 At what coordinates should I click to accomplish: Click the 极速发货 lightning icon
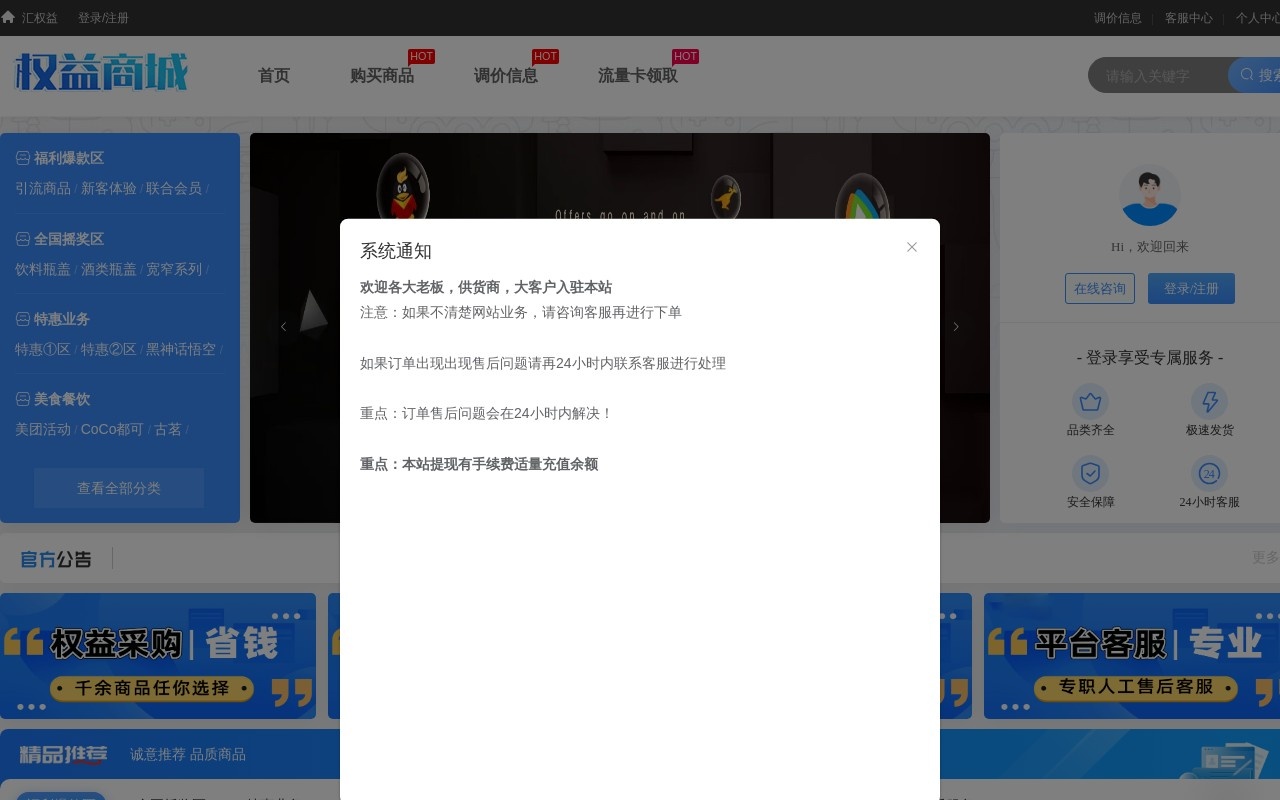1209,402
